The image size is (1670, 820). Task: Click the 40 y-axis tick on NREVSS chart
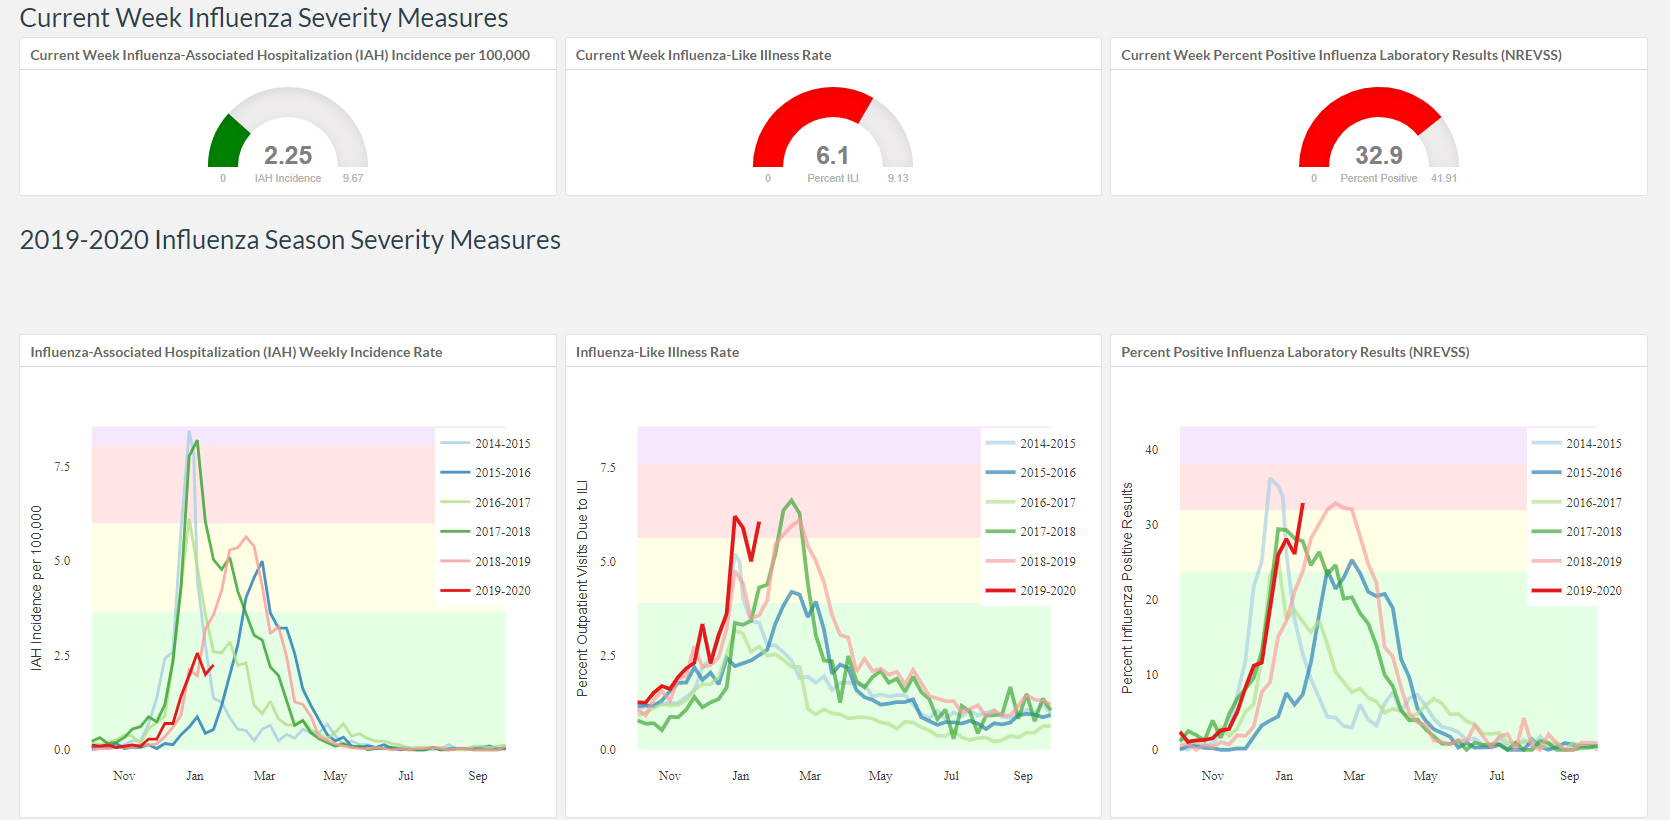click(x=1152, y=450)
